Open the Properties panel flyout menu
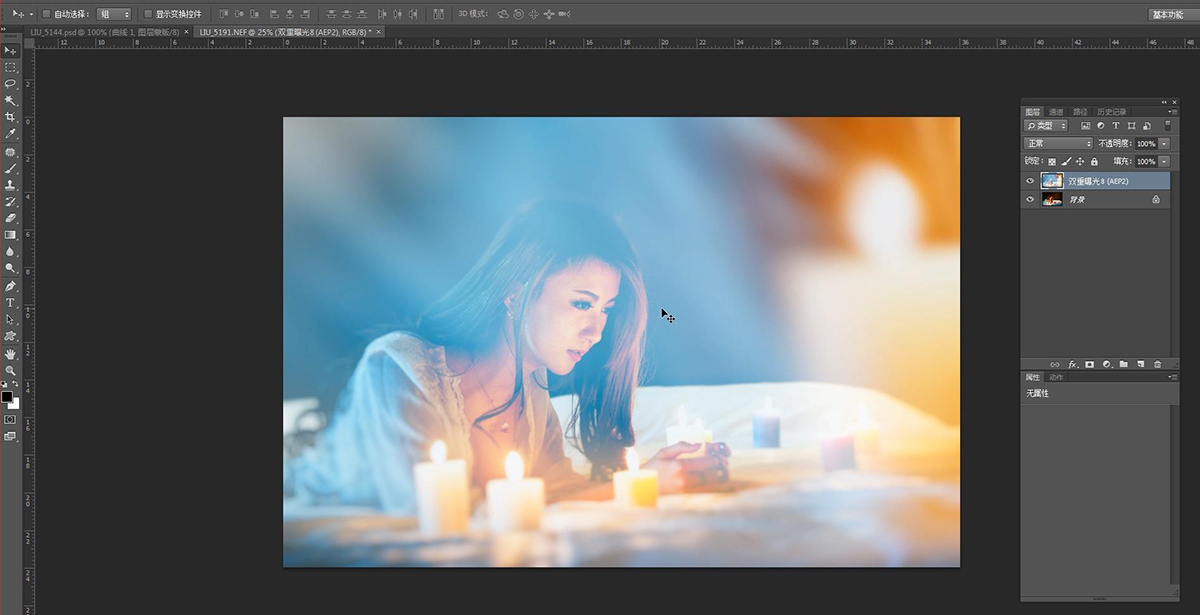Image resolution: width=1200 pixels, height=615 pixels. pos(1174,377)
